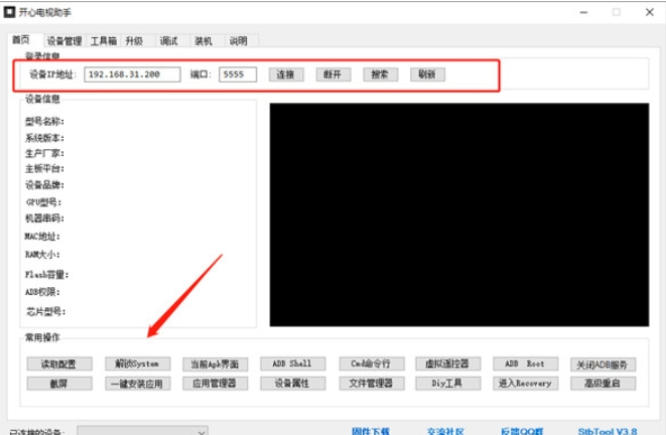Open Diy工具
Screen dimensions: 666x435
[x=448, y=383]
